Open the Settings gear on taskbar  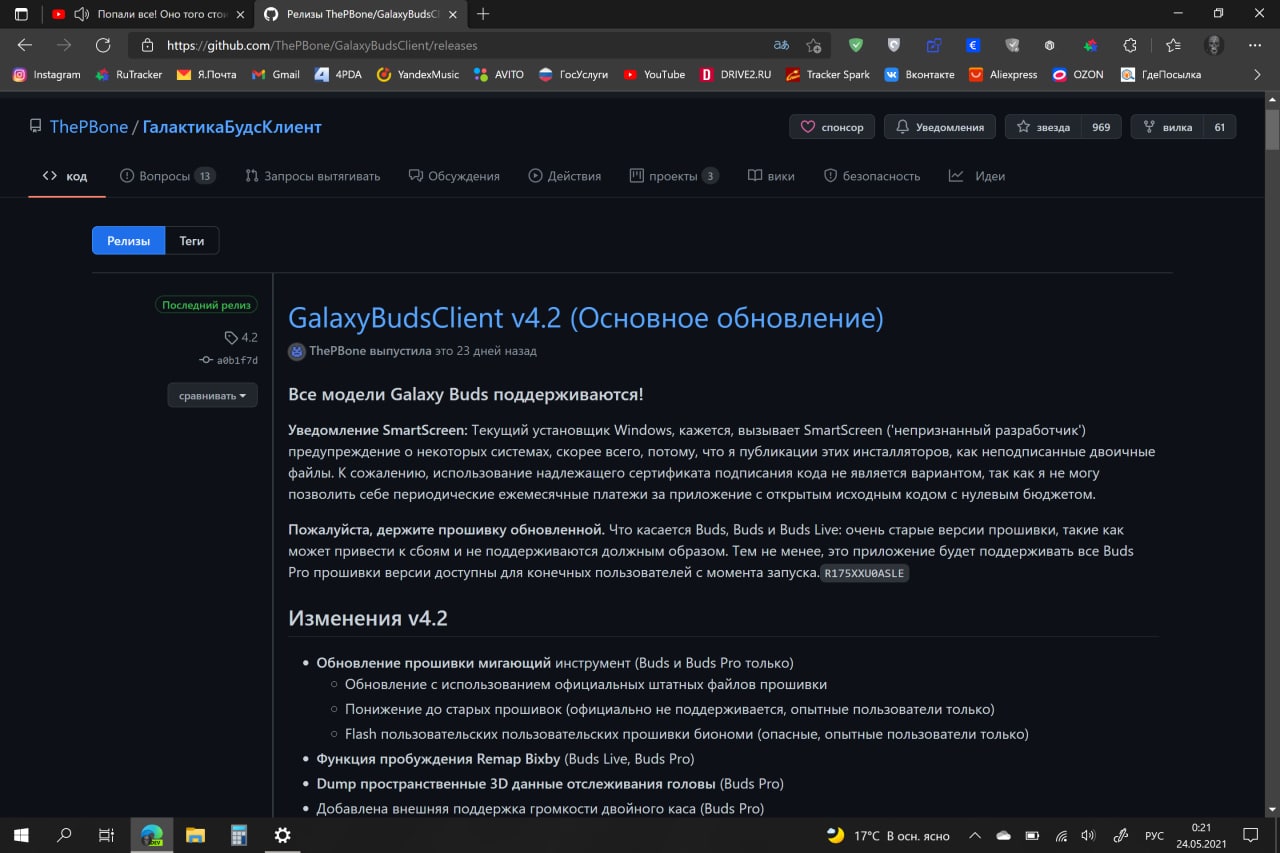(x=283, y=834)
